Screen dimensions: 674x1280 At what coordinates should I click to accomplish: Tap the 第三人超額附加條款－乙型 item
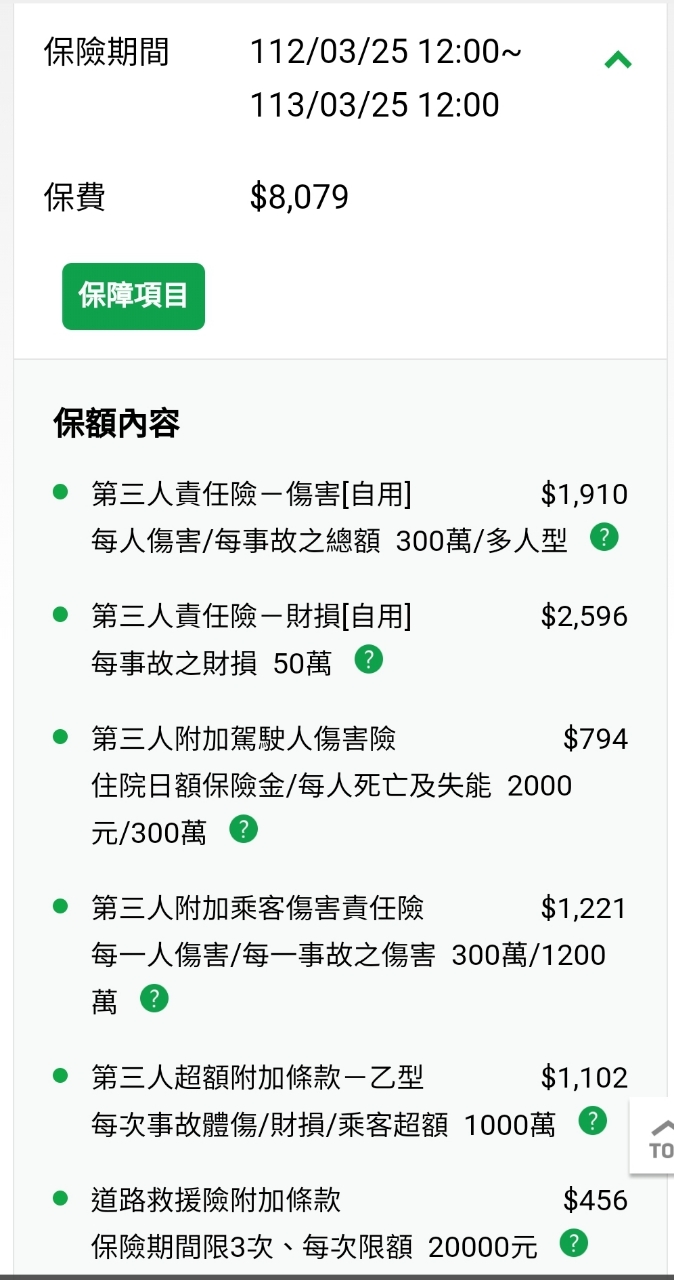(x=257, y=1078)
